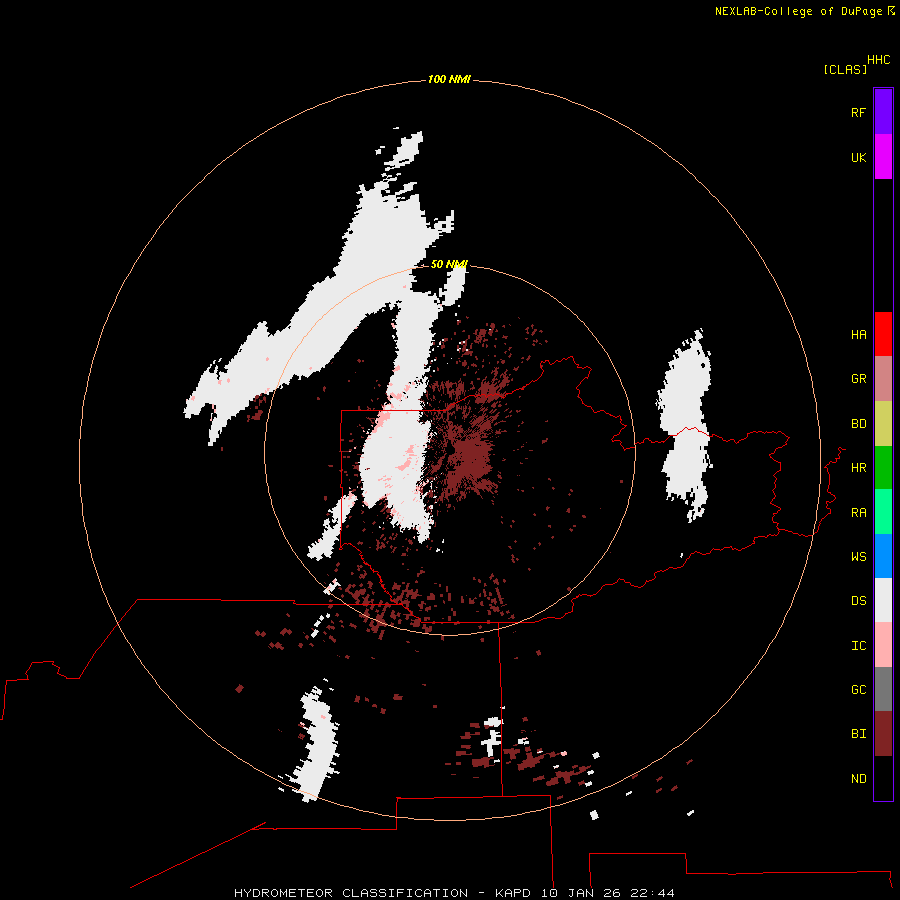The width and height of the screenshot is (900, 900).
Task: Click the WS legend label
Action: click(x=858, y=557)
